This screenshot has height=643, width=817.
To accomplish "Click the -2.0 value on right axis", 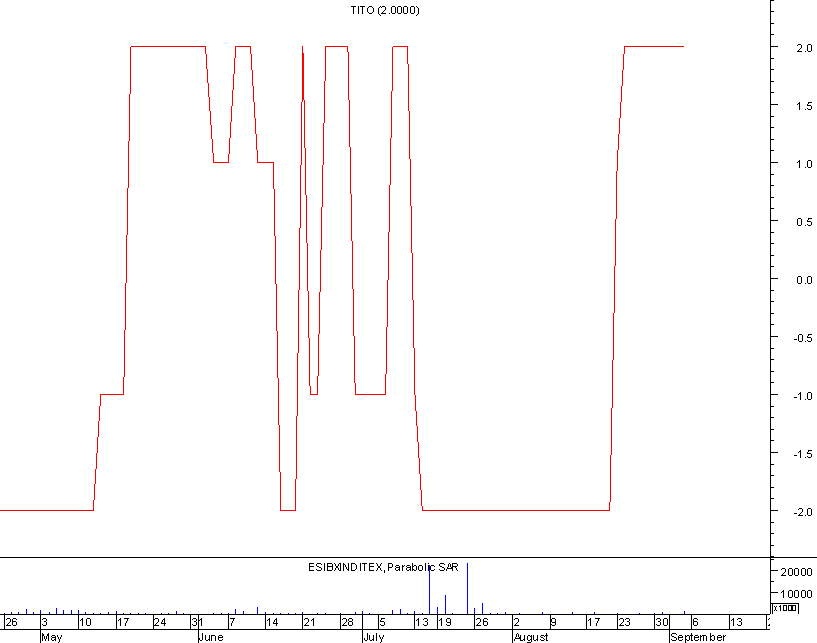I will 802,512.
